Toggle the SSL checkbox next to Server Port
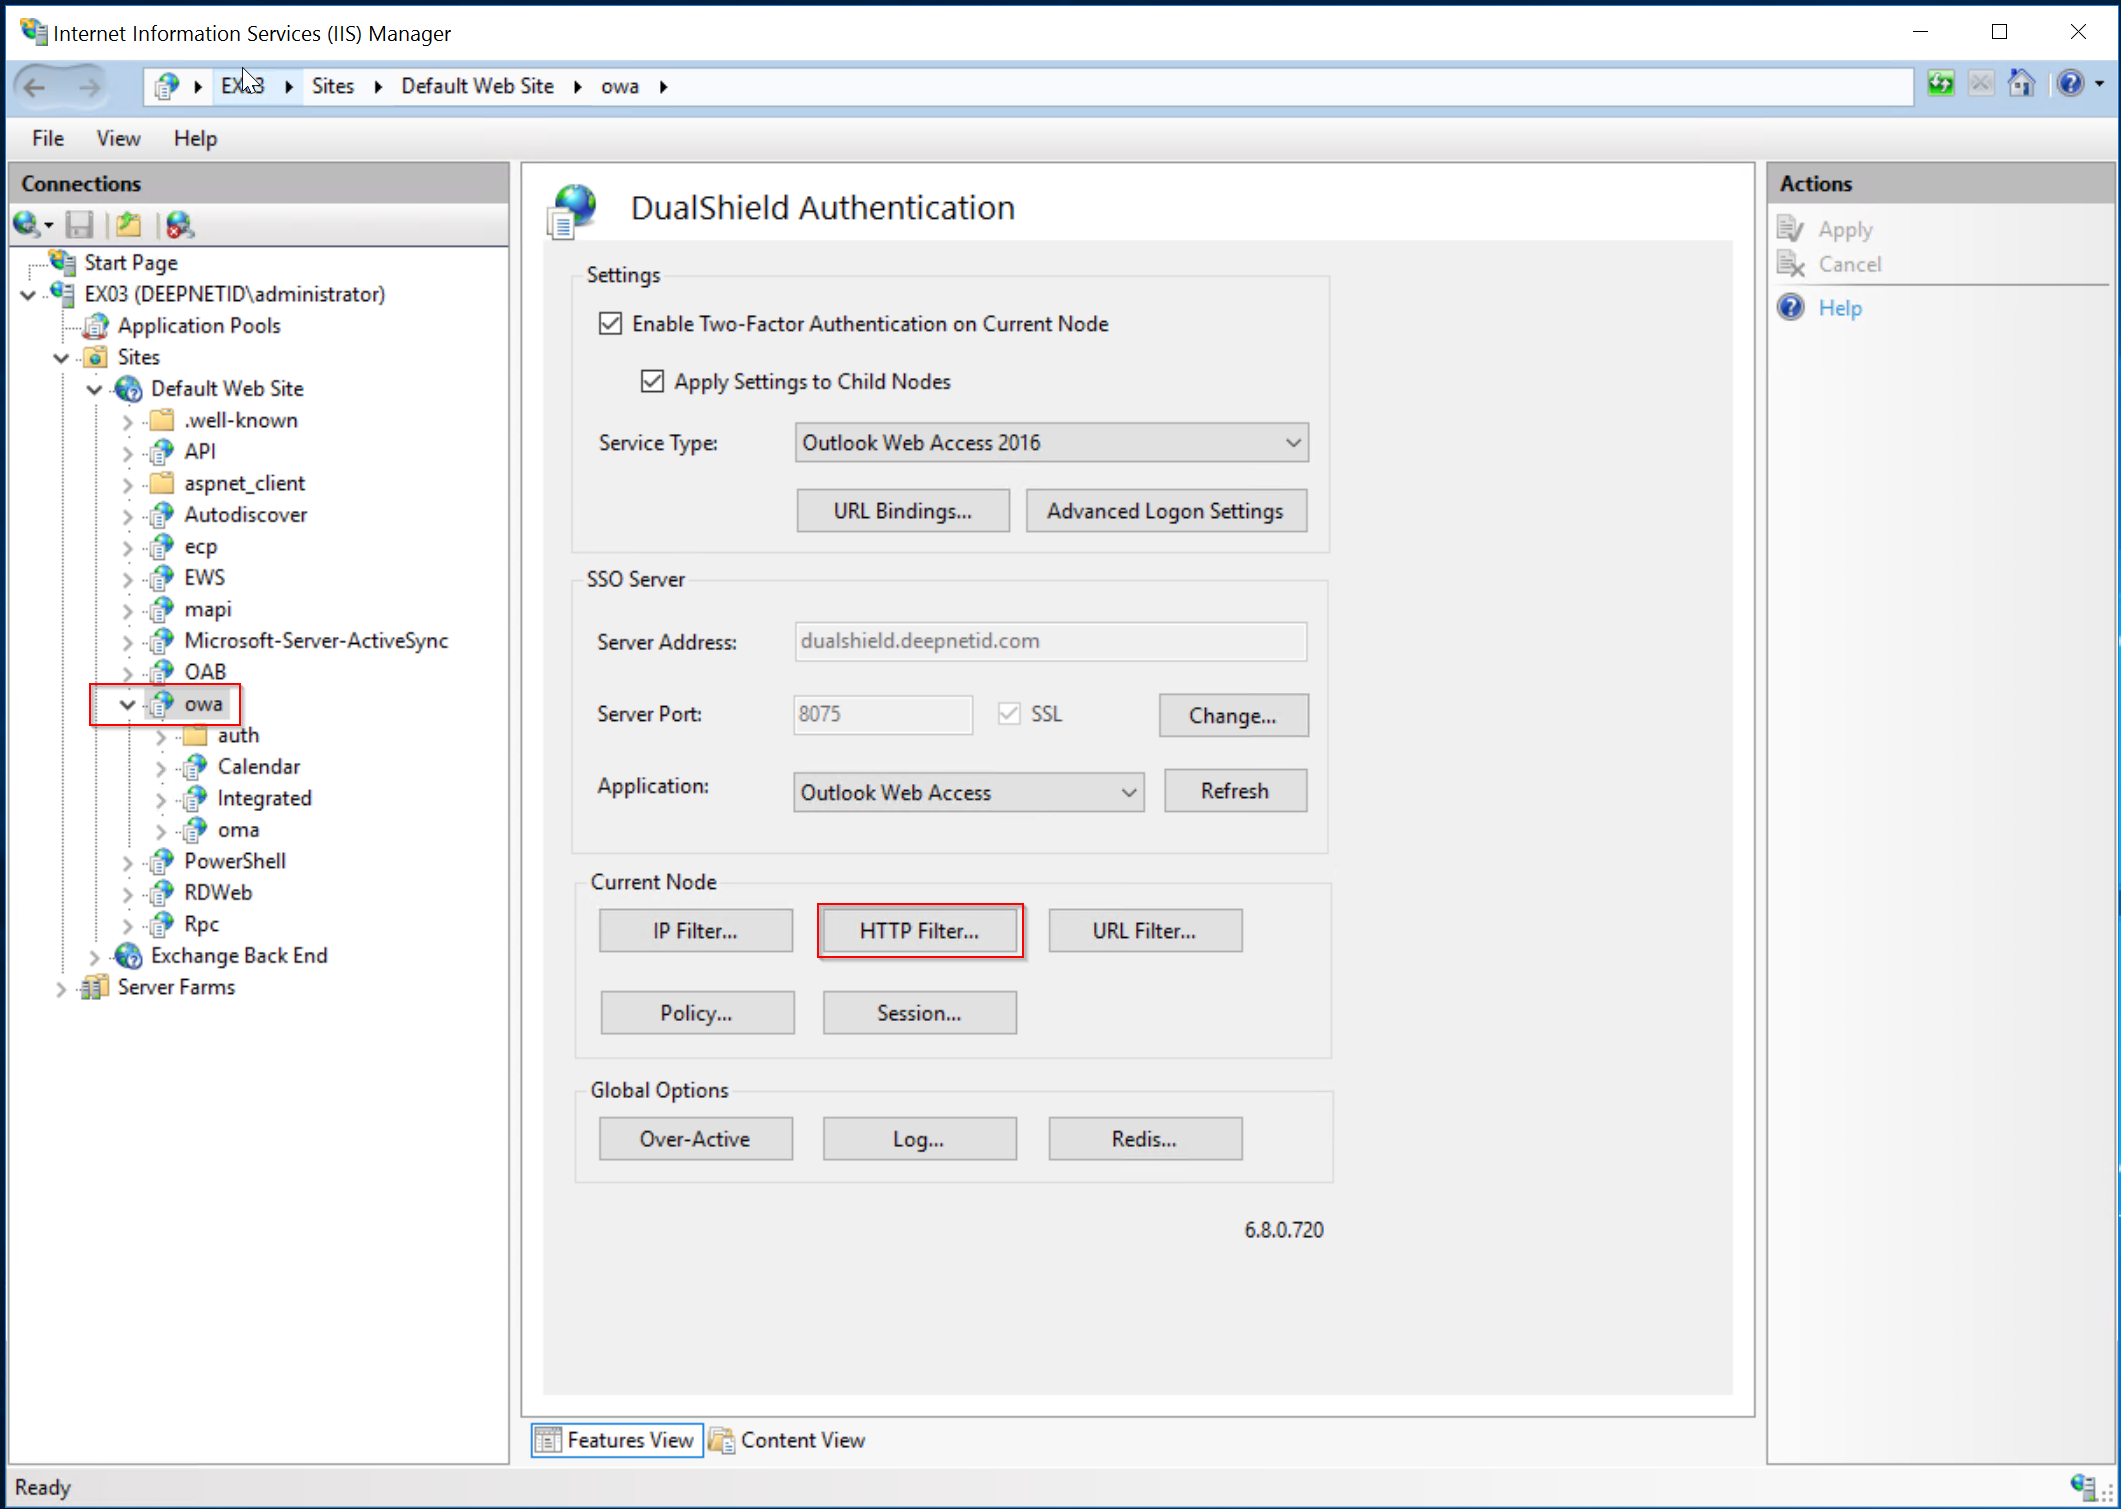The width and height of the screenshot is (2121, 1509). point(1009,713)
